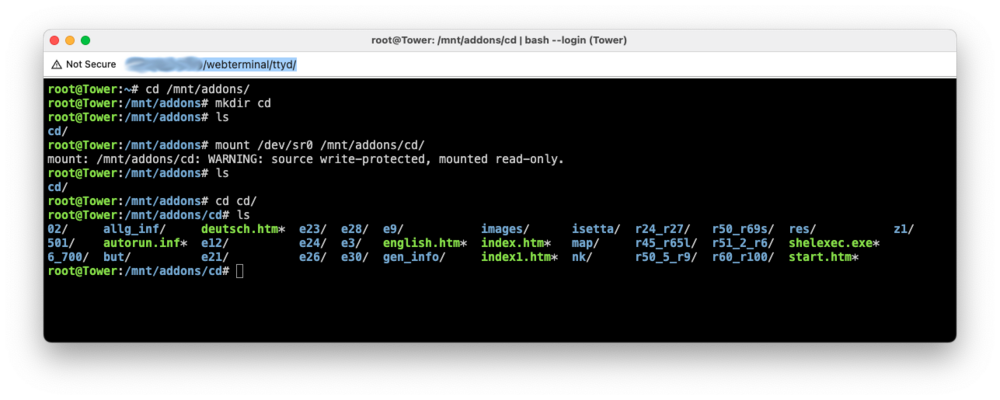Image resolution: width=1000 pixels, height=400 pixels.
Task: Click the "e3/" directory entry
Action: coord(351,243)
